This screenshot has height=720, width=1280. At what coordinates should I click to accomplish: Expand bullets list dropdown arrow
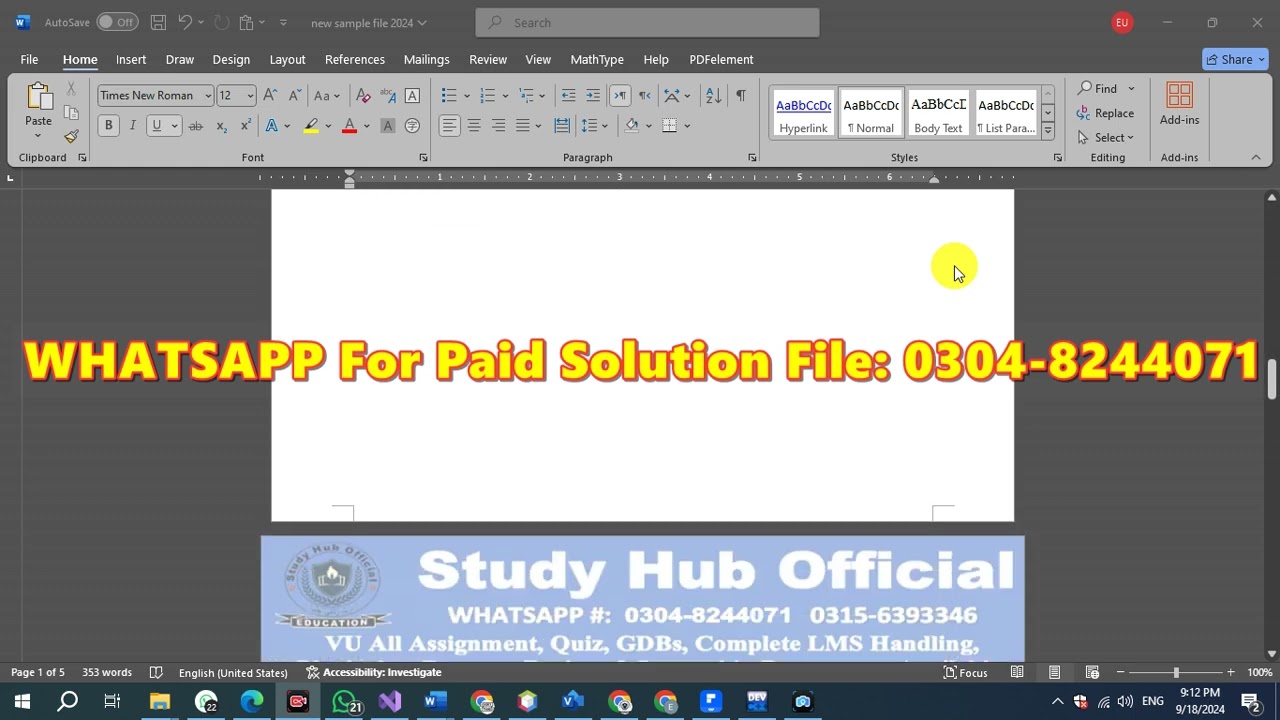466,95
